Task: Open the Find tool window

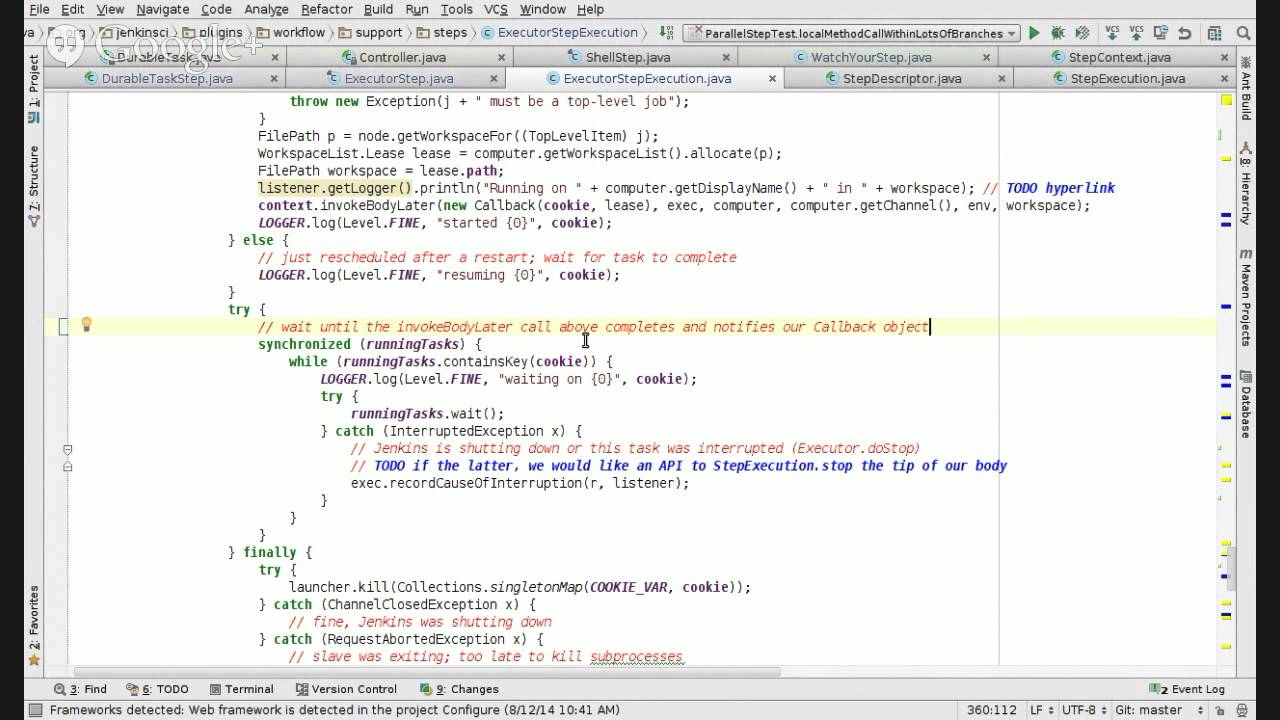Action: (80, 689)
